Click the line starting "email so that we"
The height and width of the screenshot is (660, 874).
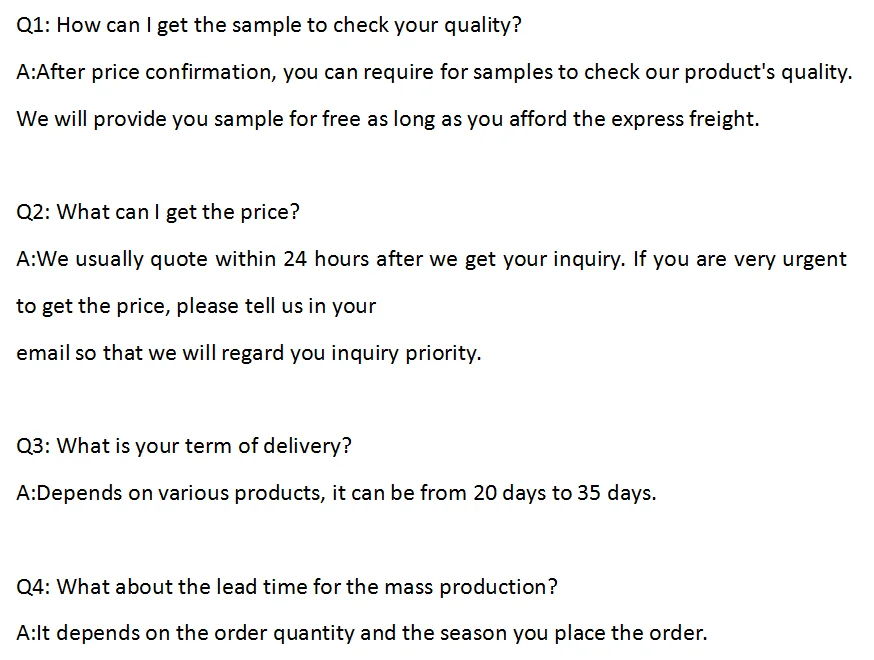(x=248, y=353)
